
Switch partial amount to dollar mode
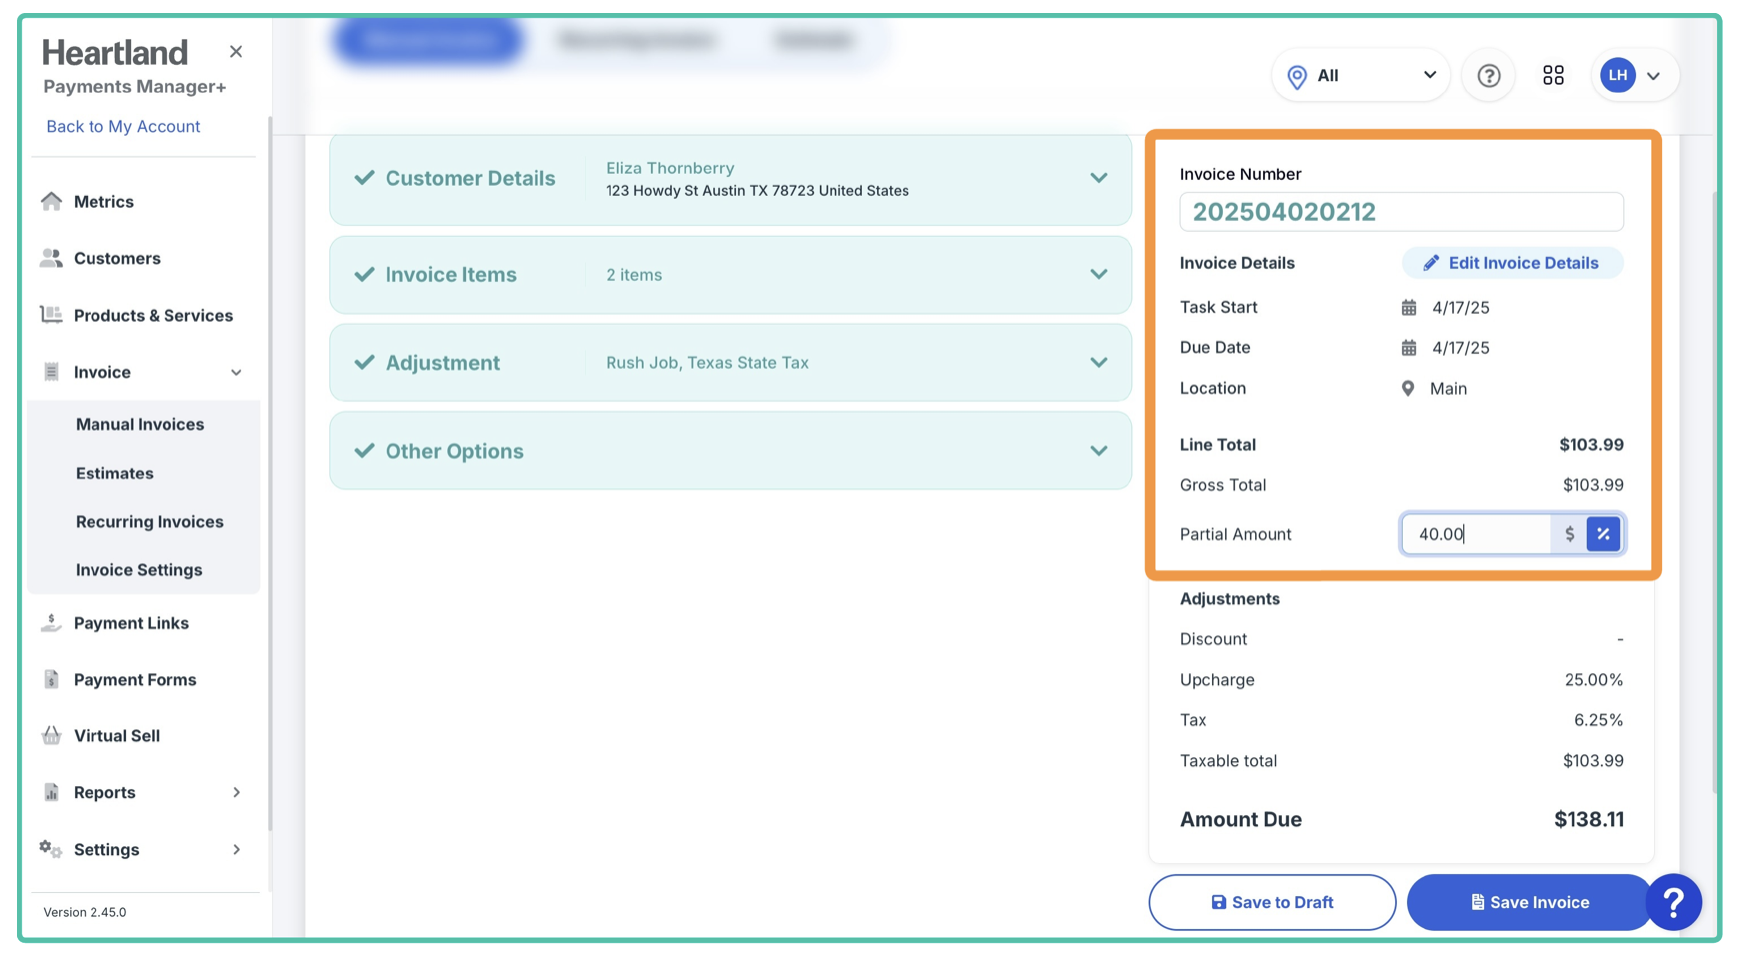click(x=1569, y=534)
